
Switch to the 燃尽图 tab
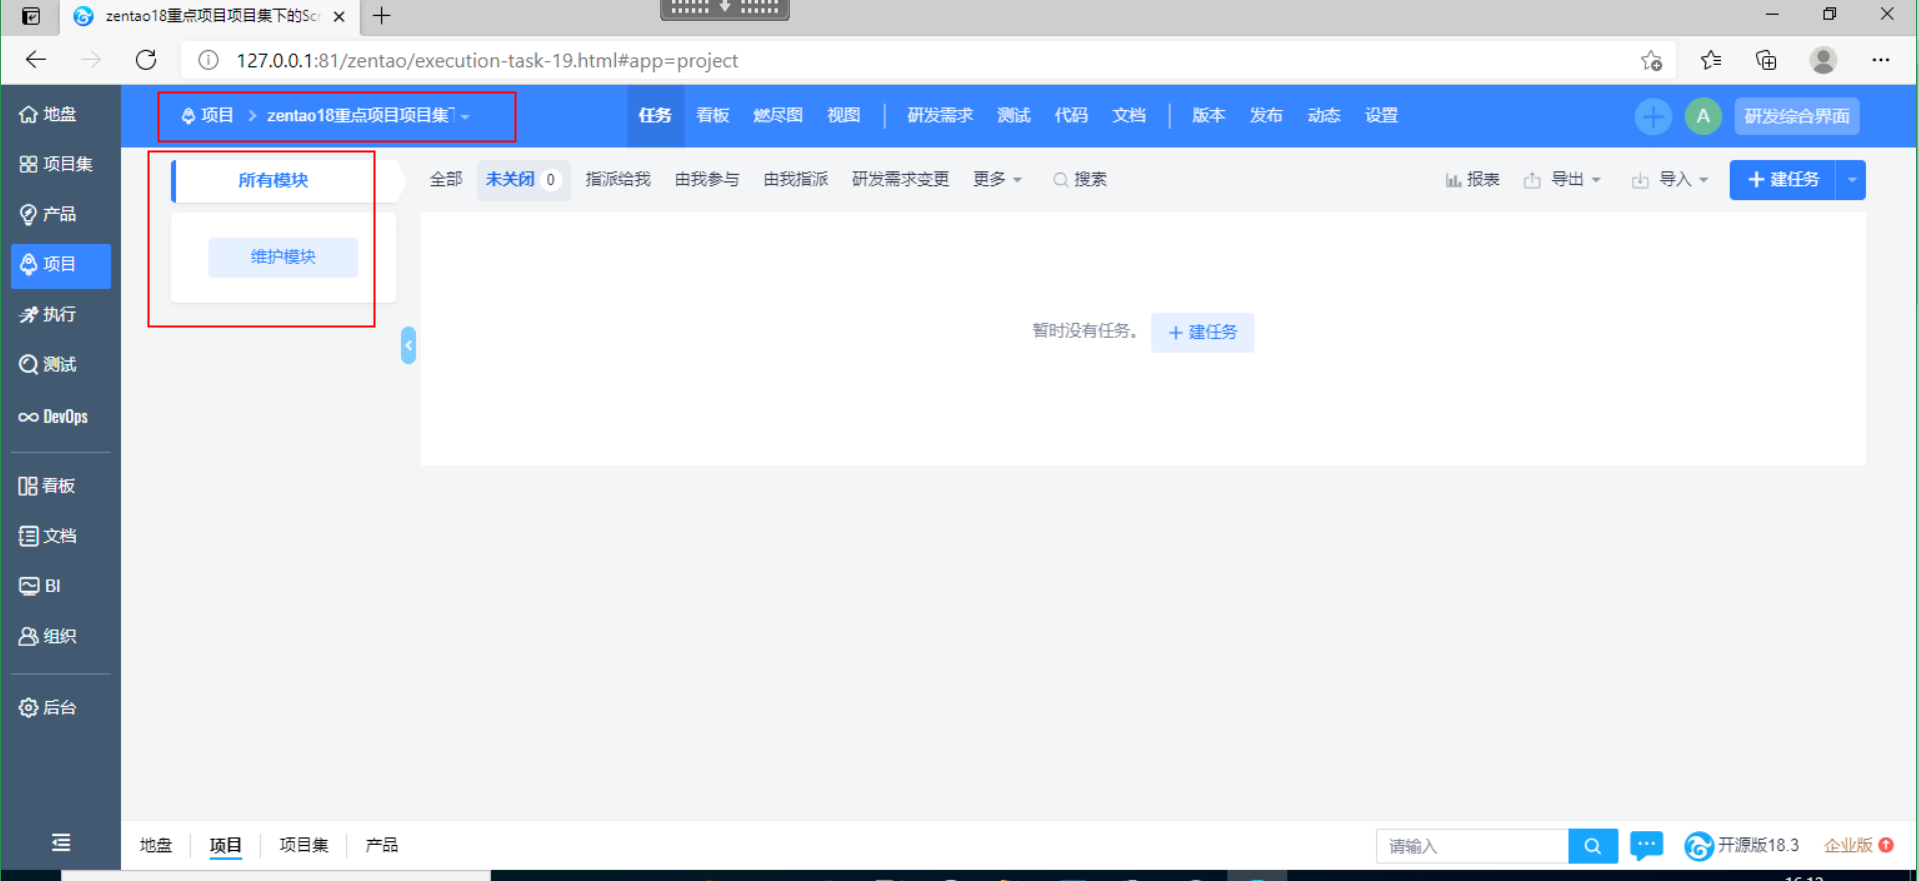pos(777,115)
